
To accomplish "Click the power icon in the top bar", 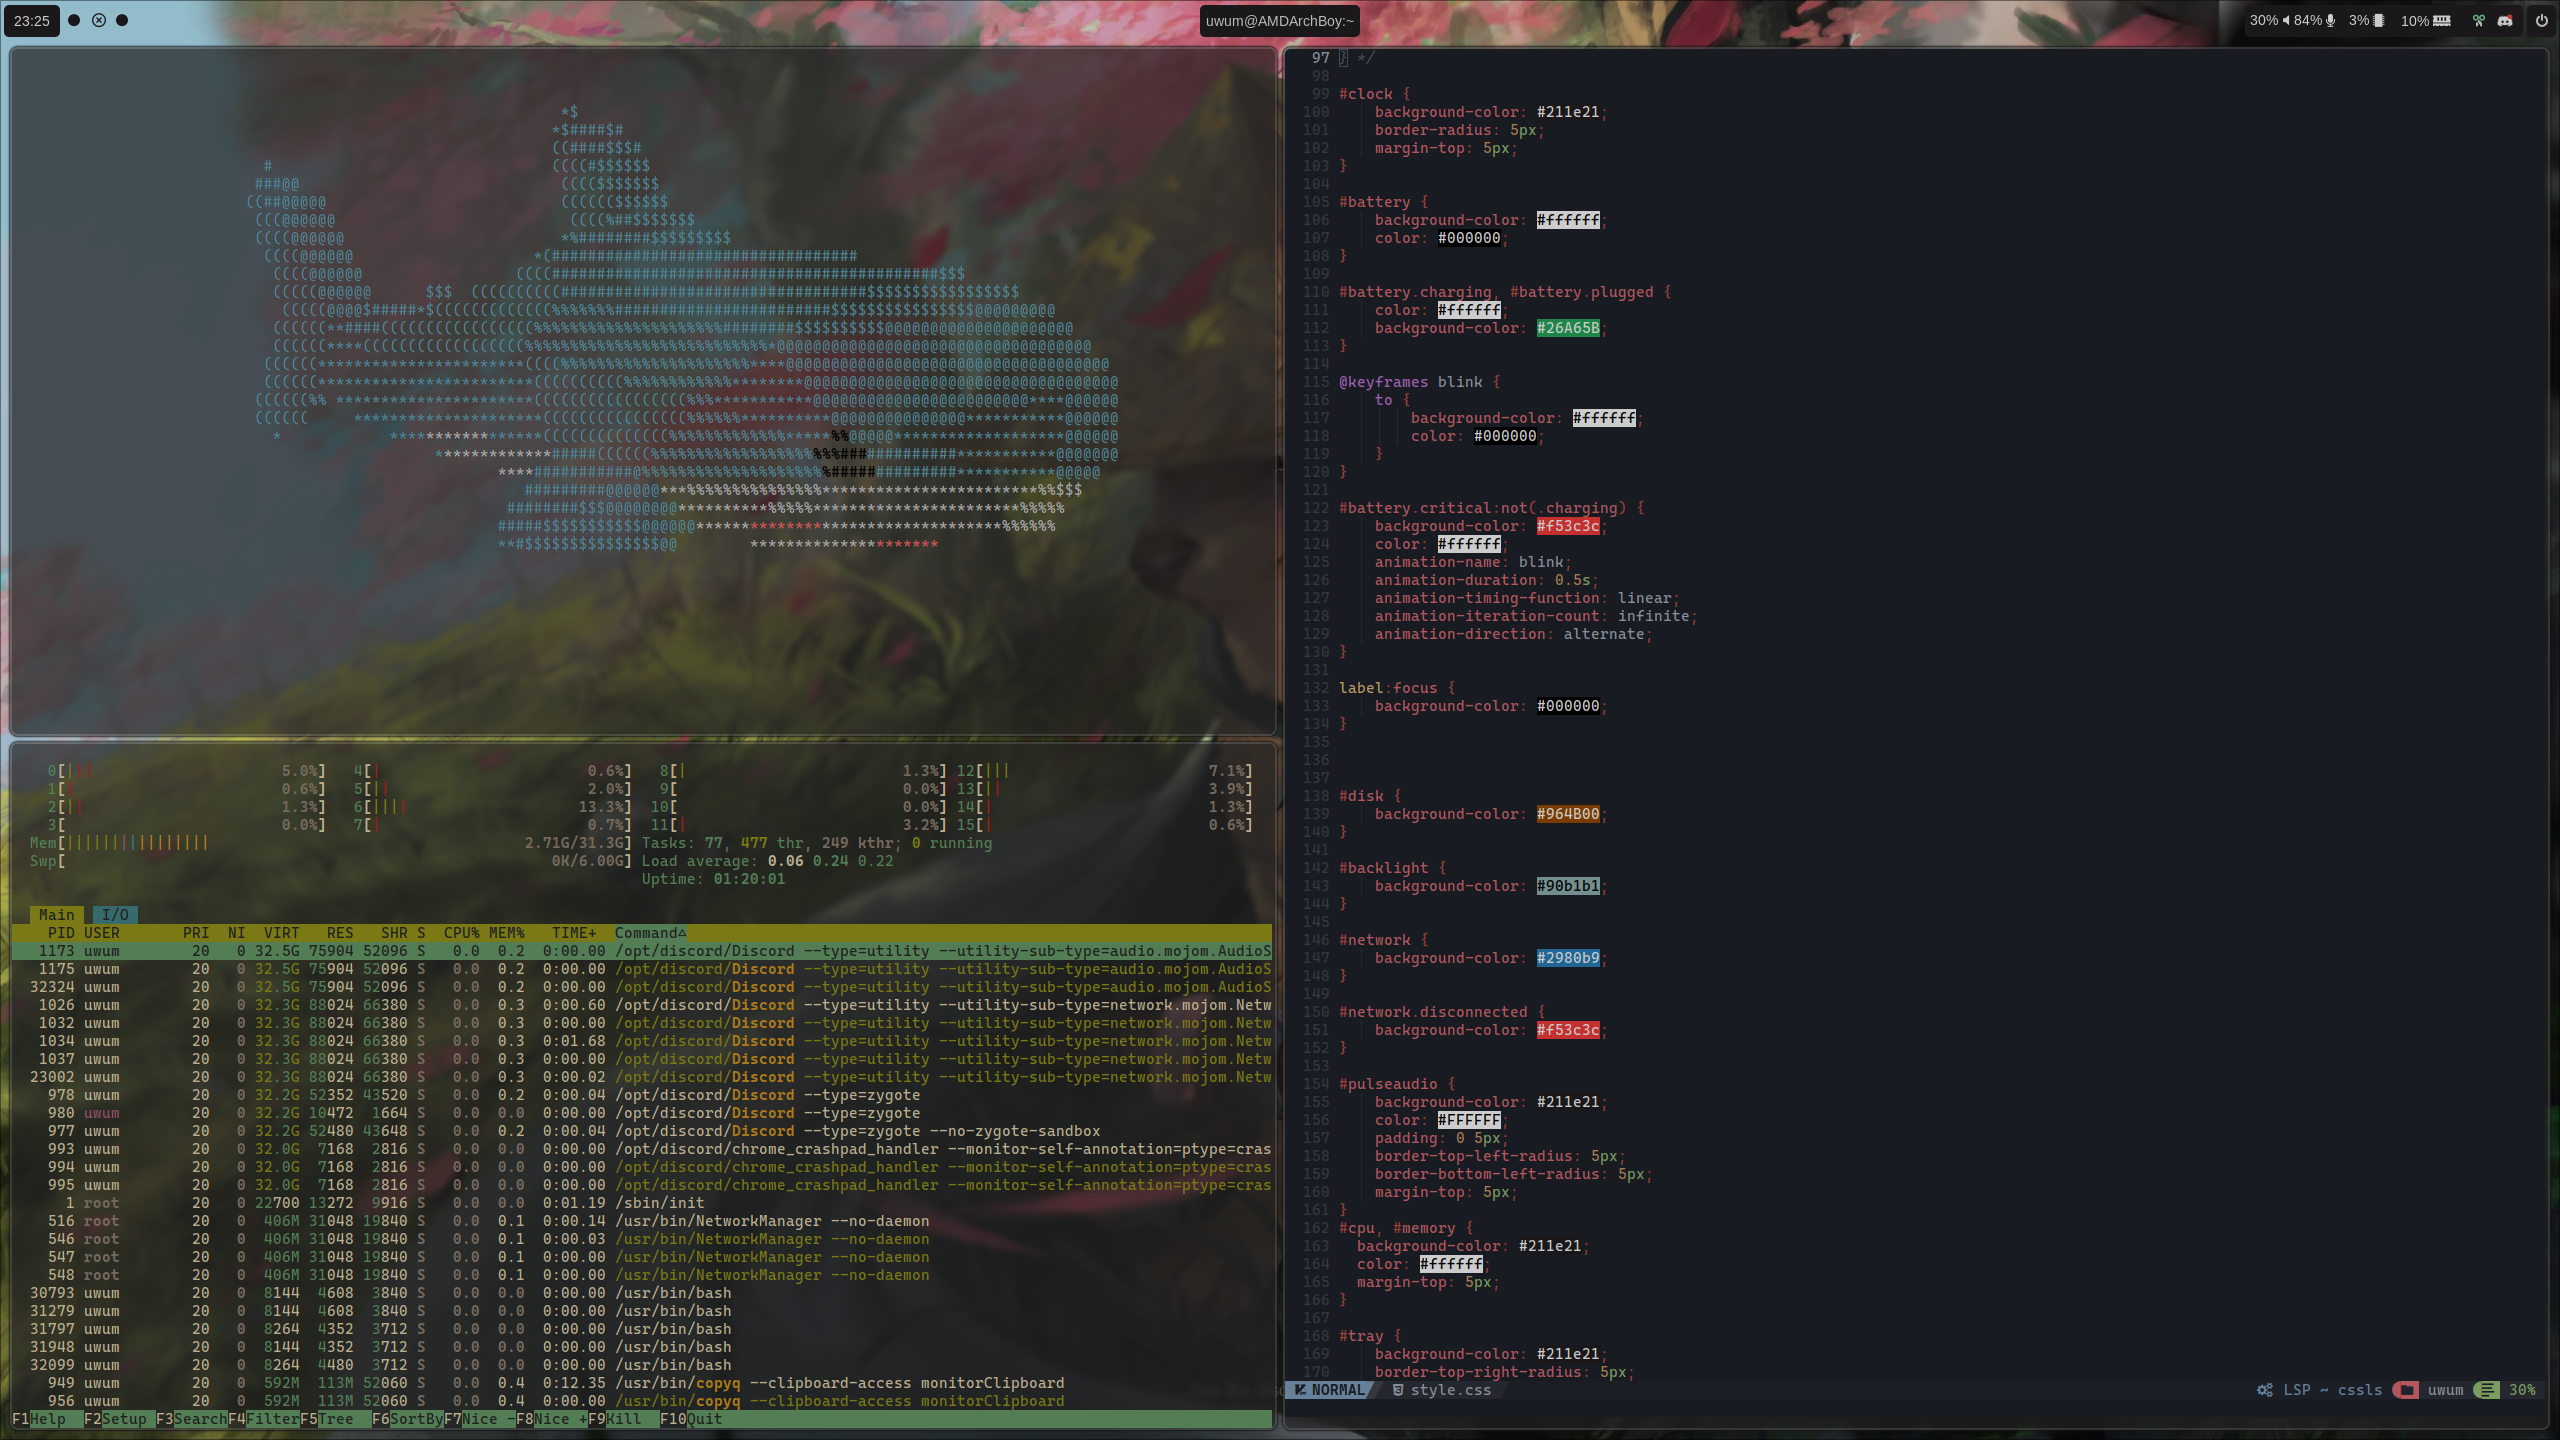I will pyautogui.click(x=2541, y=20).
